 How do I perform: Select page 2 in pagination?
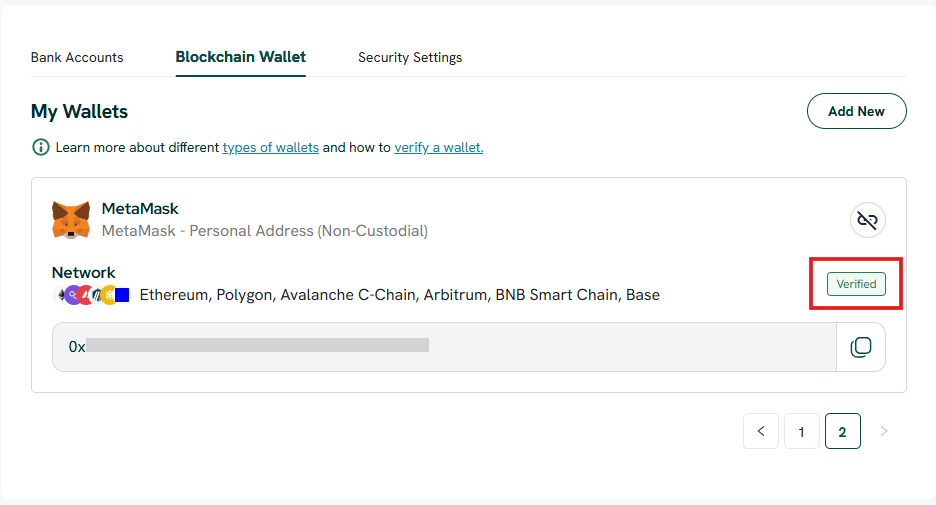[842, 431]
